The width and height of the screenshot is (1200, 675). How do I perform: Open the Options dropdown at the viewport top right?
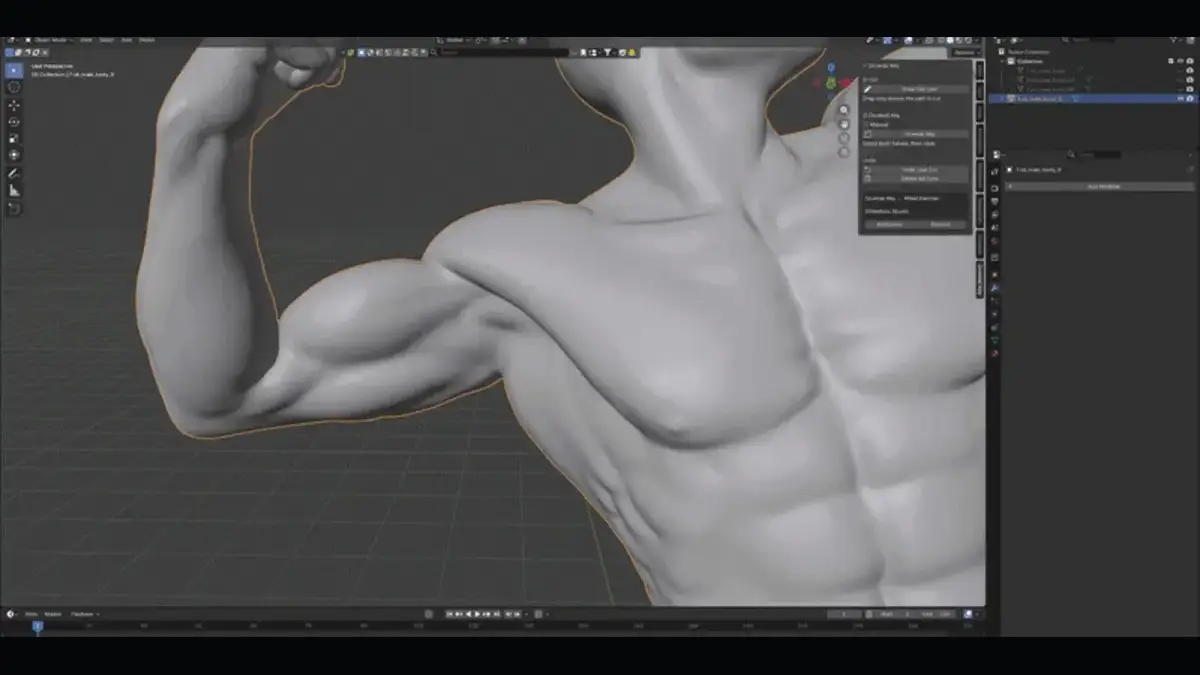965,52
